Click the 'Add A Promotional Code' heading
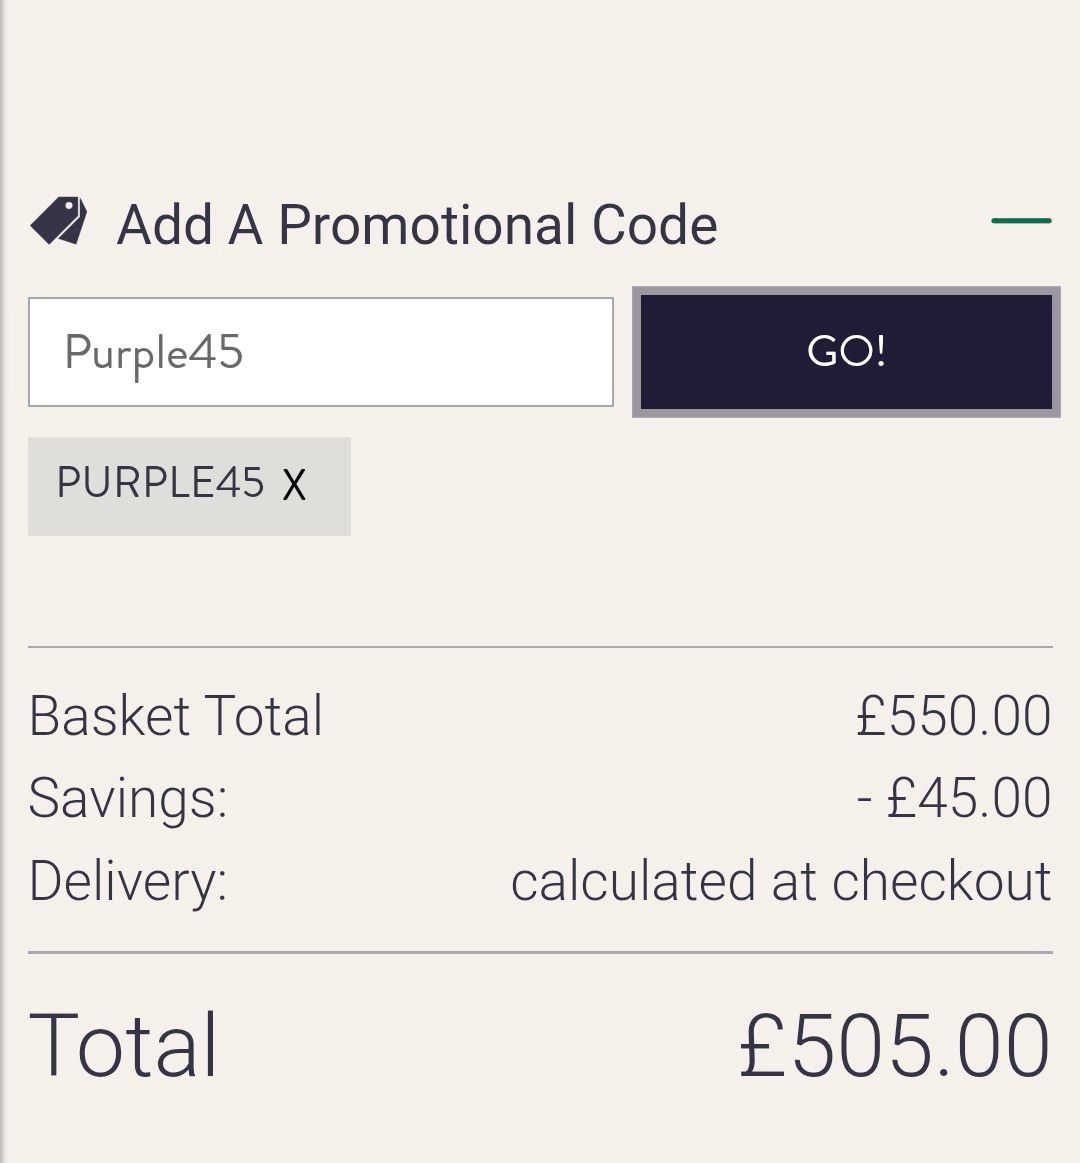Image resolution: width=1080 pixels, height=1163 pixels. (x=417, y=225)
